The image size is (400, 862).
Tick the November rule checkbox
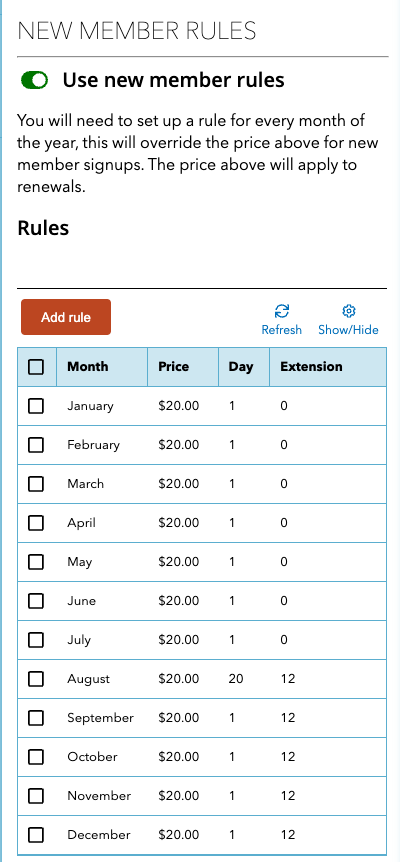36,796
